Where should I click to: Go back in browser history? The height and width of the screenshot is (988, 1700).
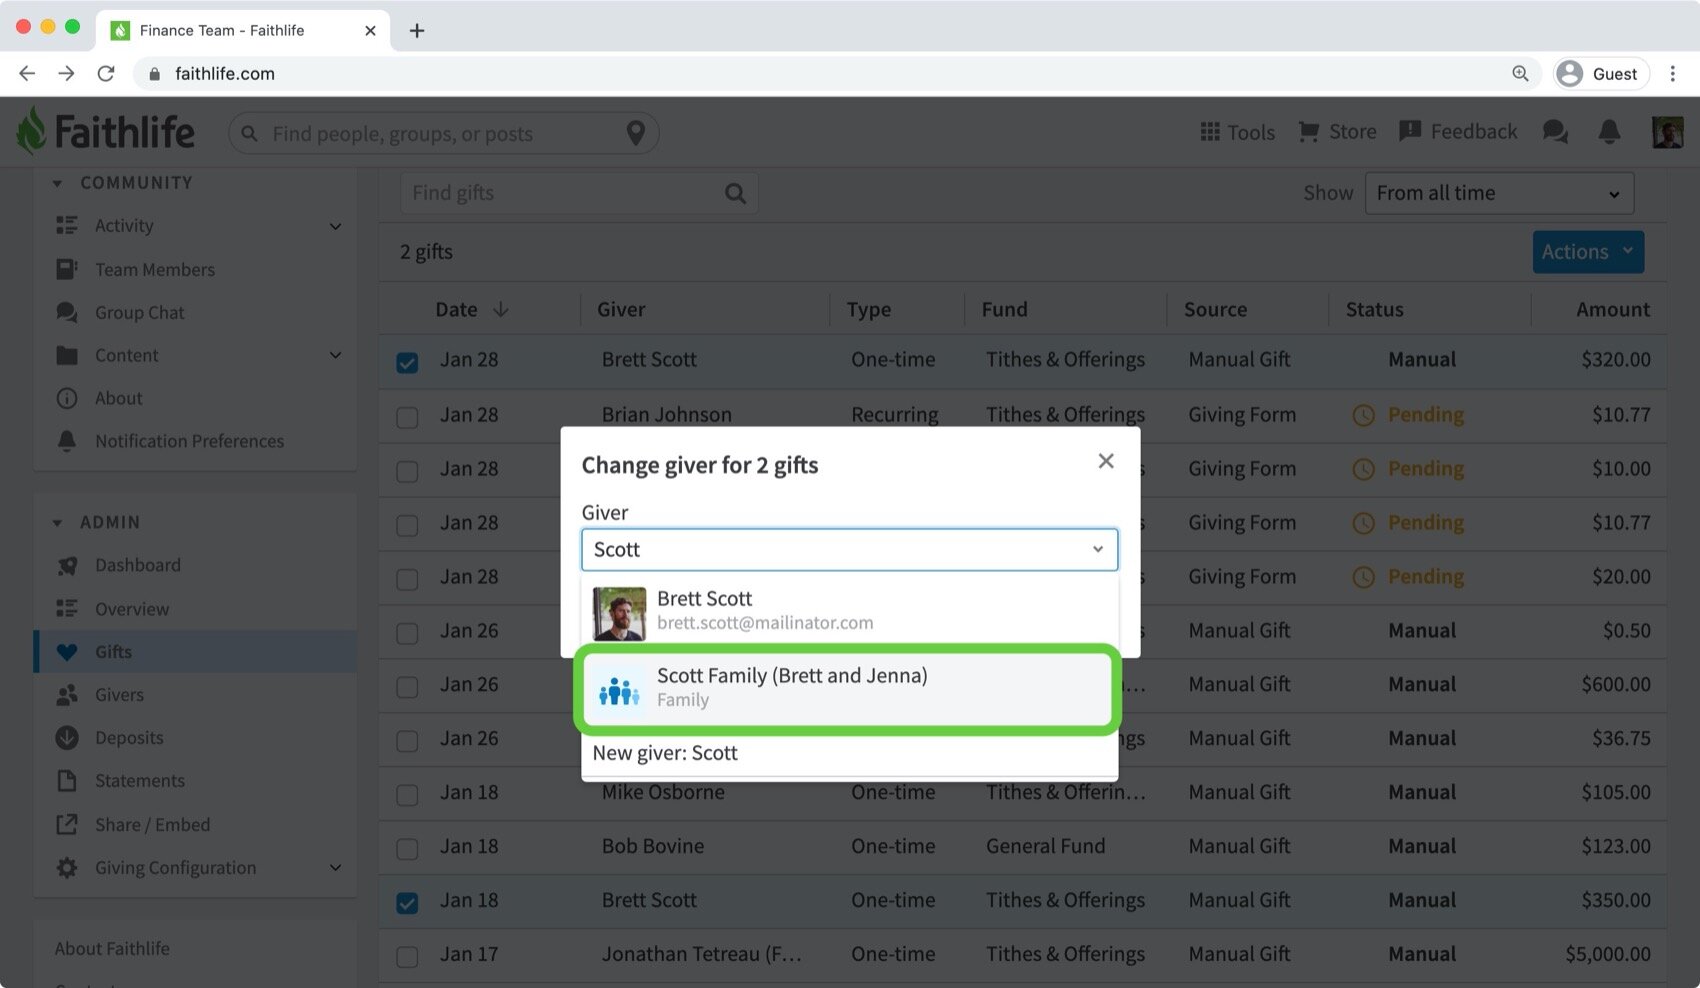[27, 73]
